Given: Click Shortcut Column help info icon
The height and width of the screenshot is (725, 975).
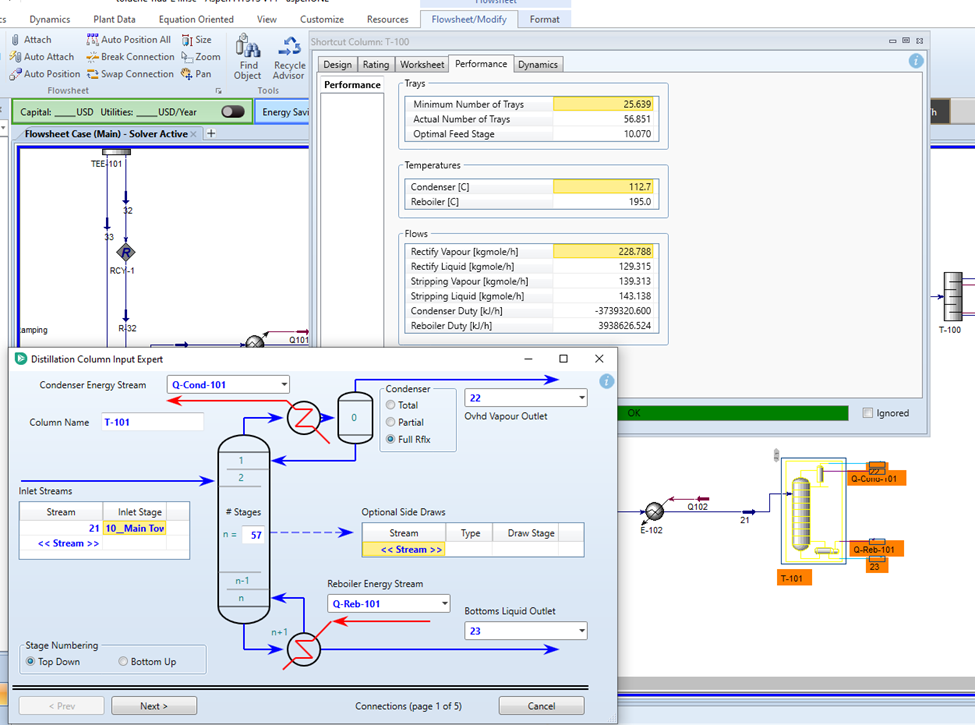Looking at the screenshot, I should pos(915,61).
